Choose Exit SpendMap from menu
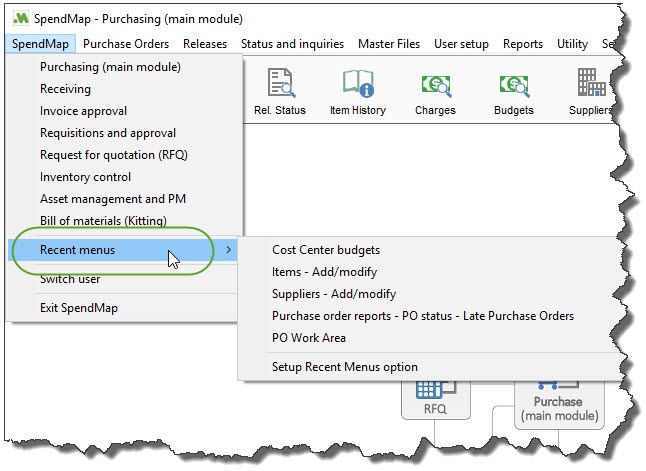Screen dimensions: 646x471 click(124, 308)
